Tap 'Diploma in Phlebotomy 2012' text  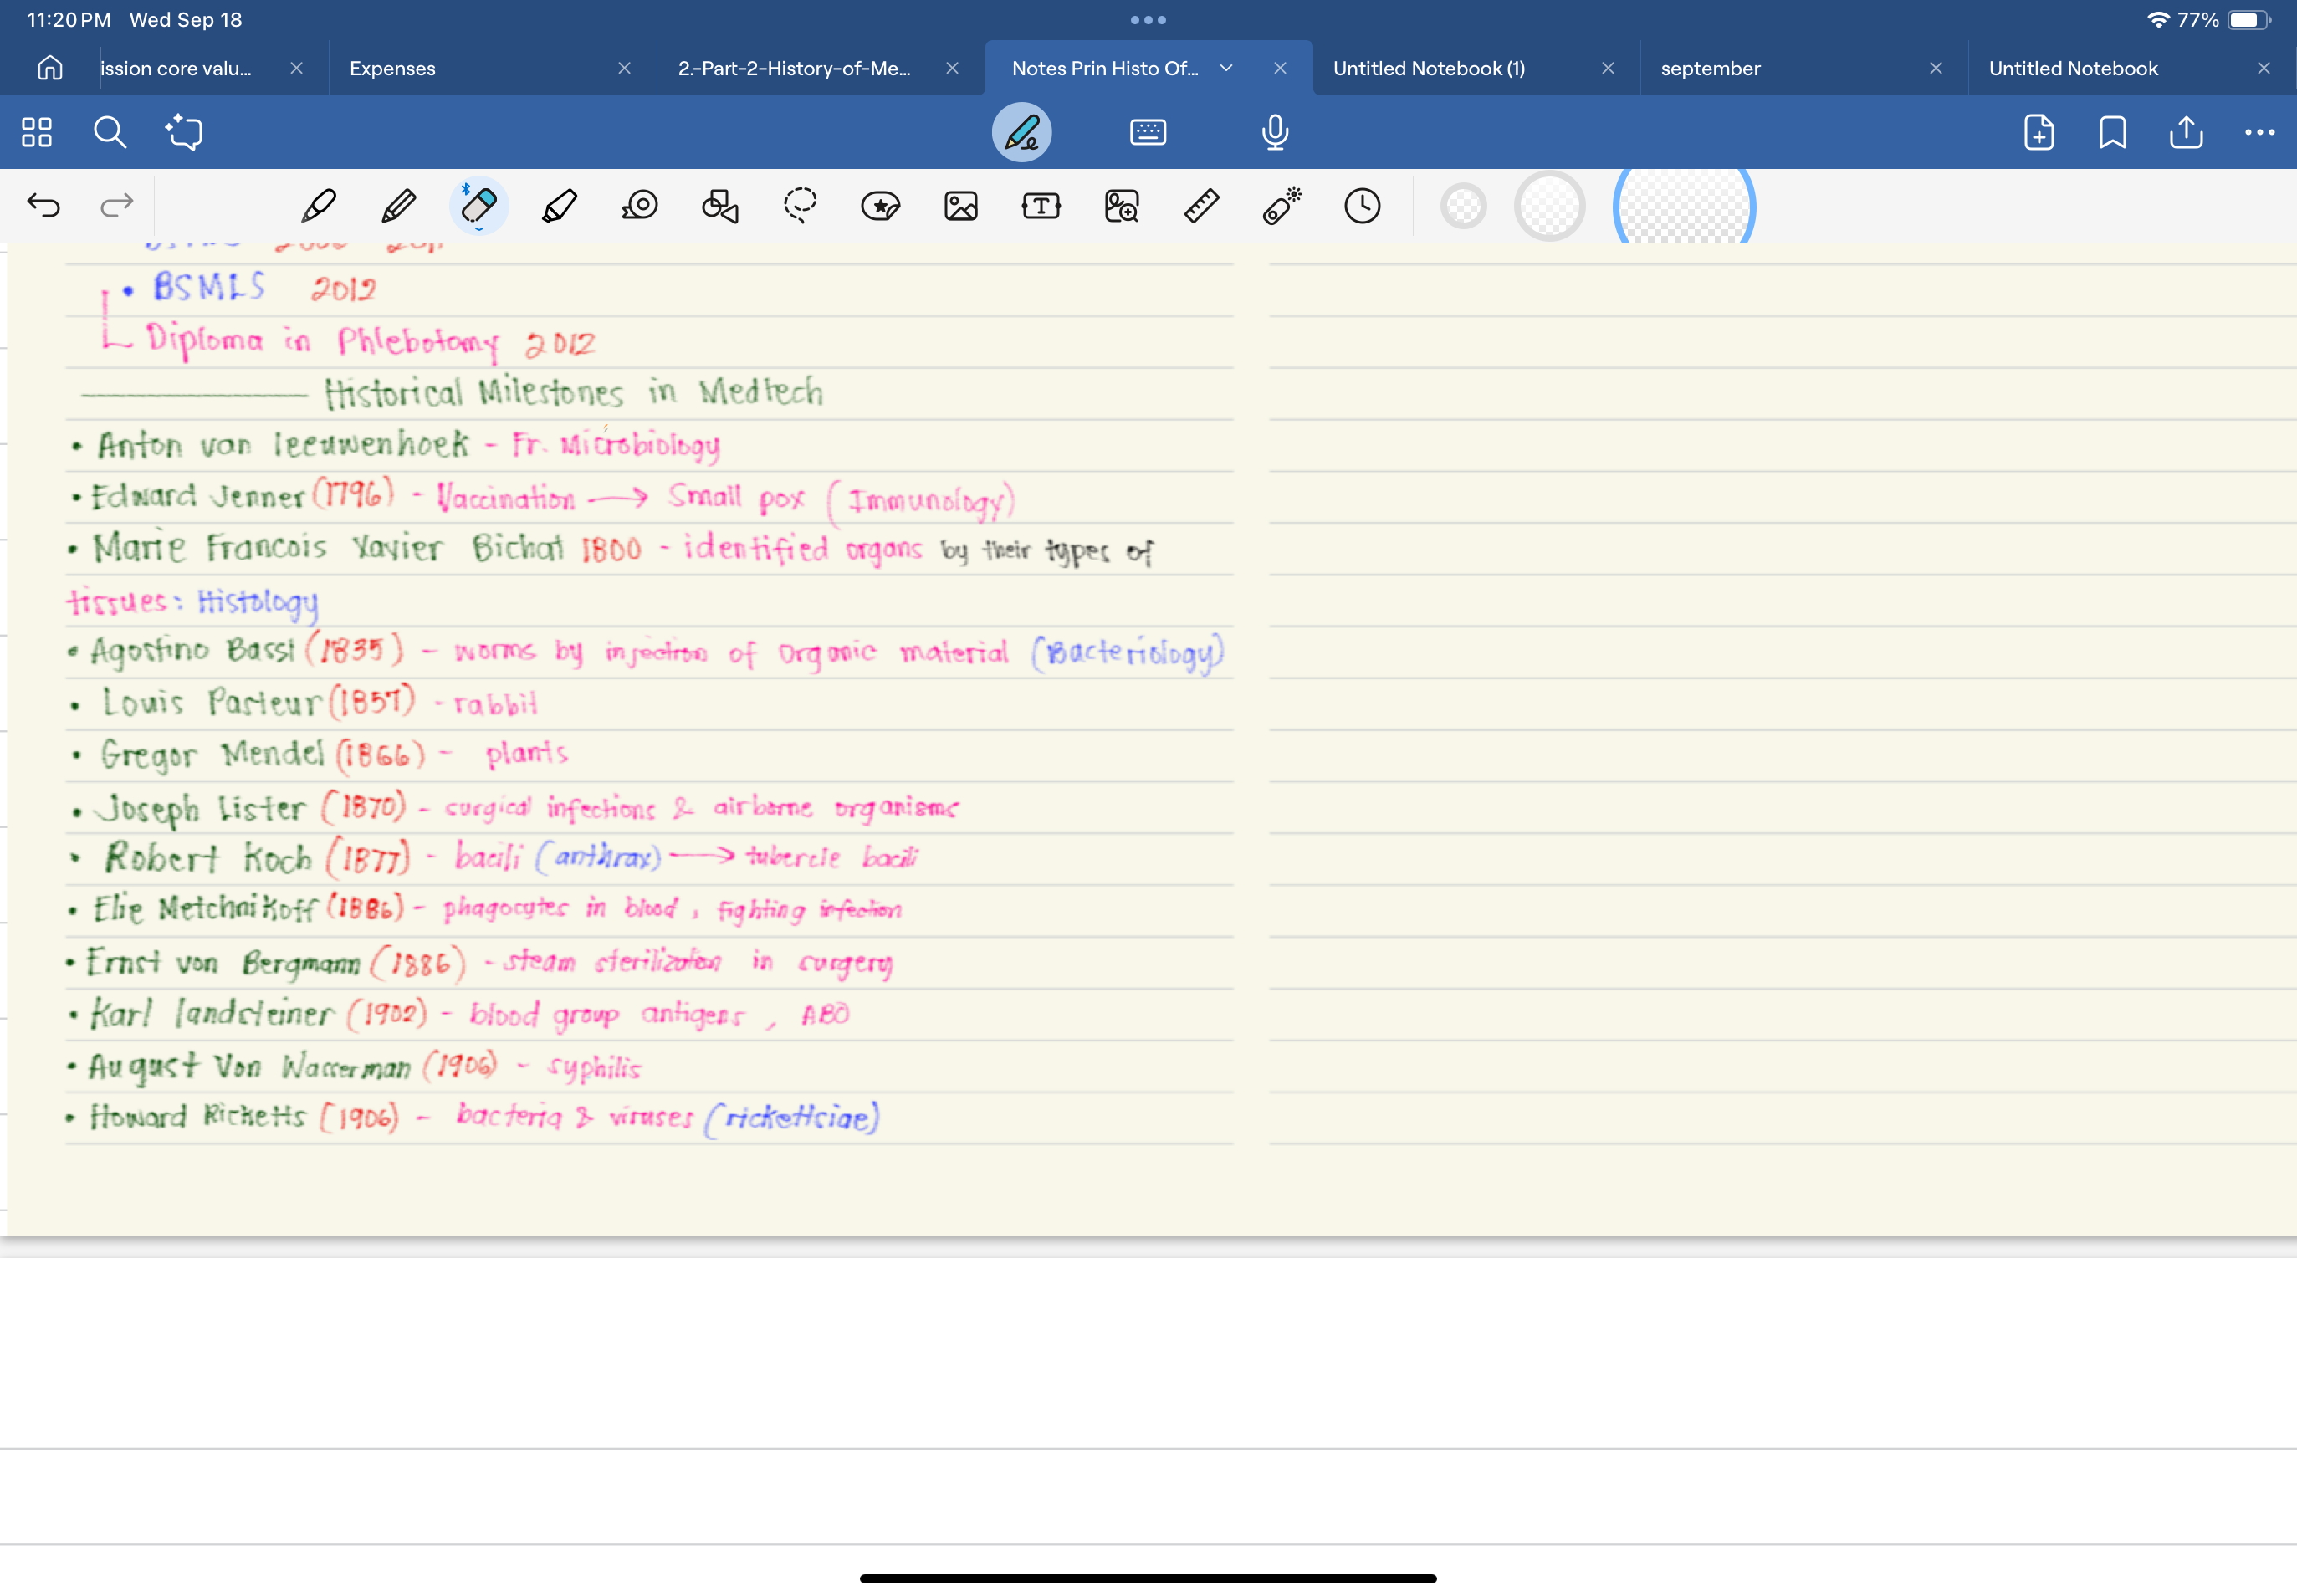tap(371, 341)
